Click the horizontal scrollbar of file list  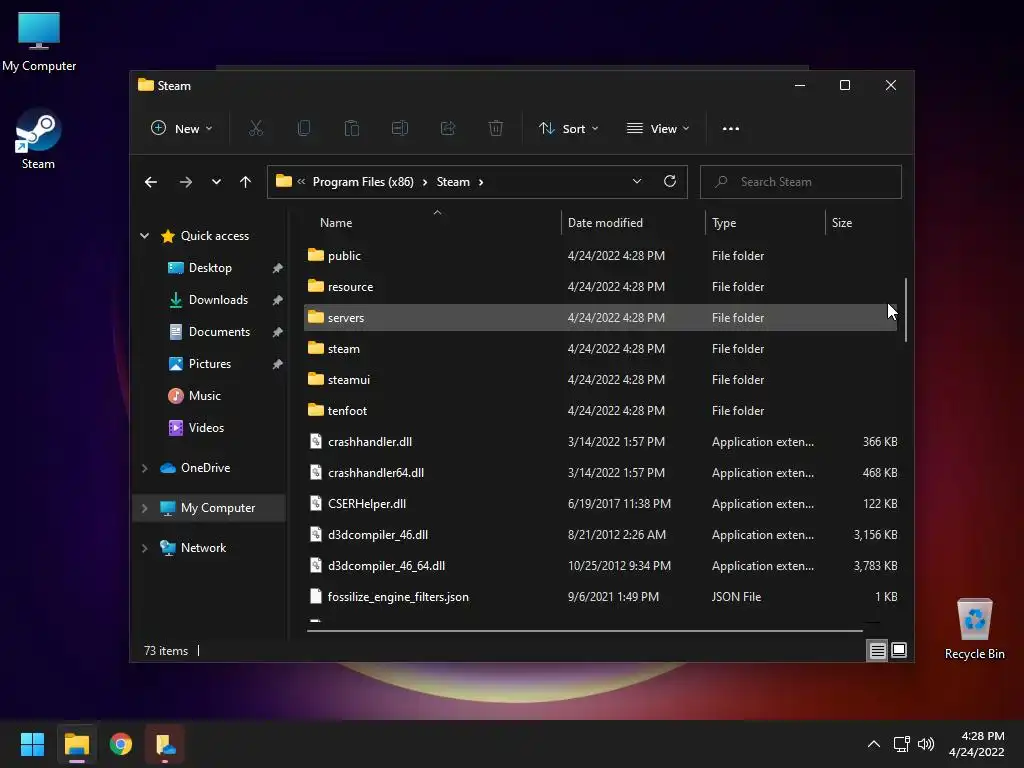(584, 631)
